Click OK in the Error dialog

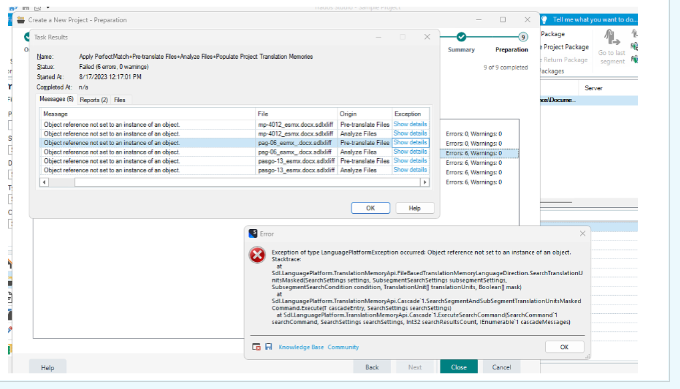[x=564, y=347]
